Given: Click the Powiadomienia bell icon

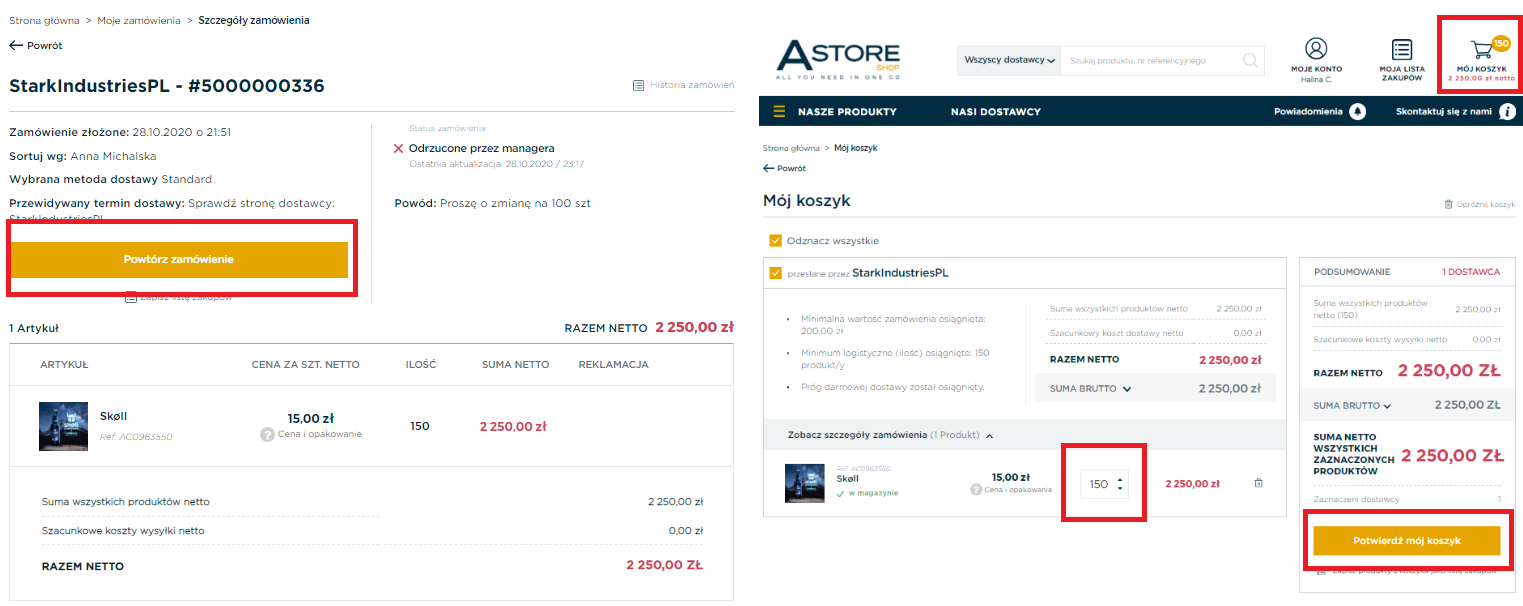Looking at the screenshot, I should click(x=1357, y=111).
